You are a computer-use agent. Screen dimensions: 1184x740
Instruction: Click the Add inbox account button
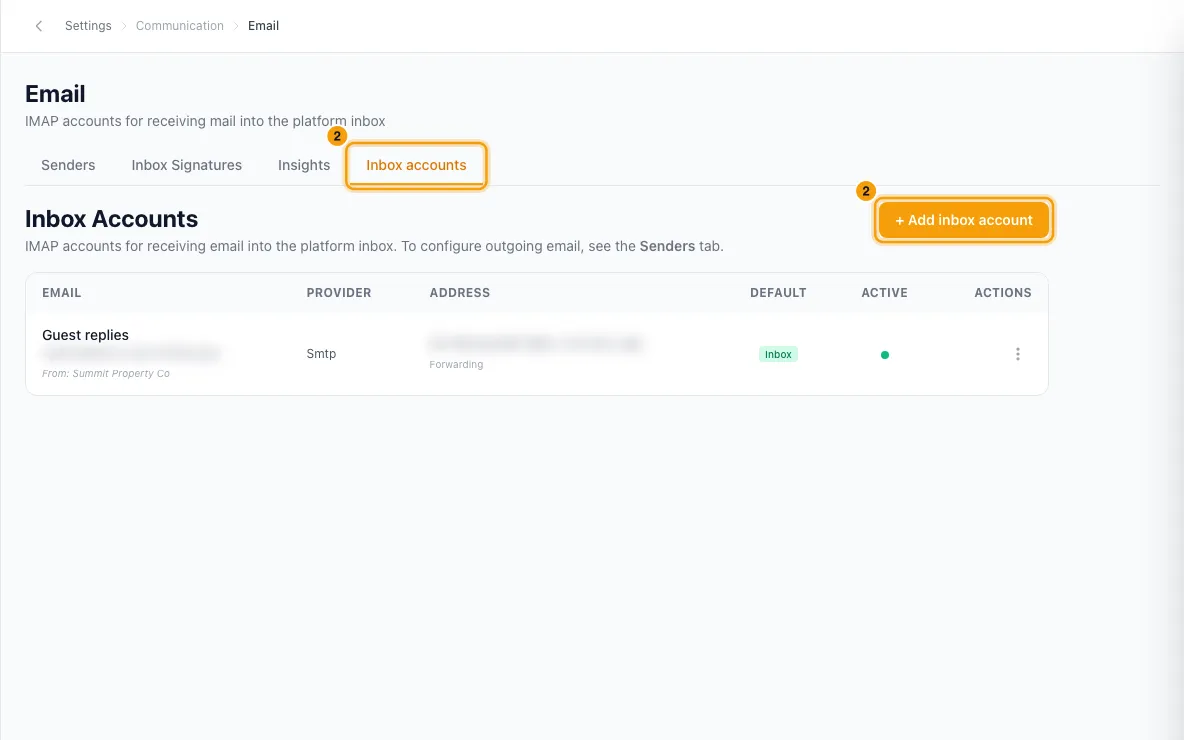[964, 220]
